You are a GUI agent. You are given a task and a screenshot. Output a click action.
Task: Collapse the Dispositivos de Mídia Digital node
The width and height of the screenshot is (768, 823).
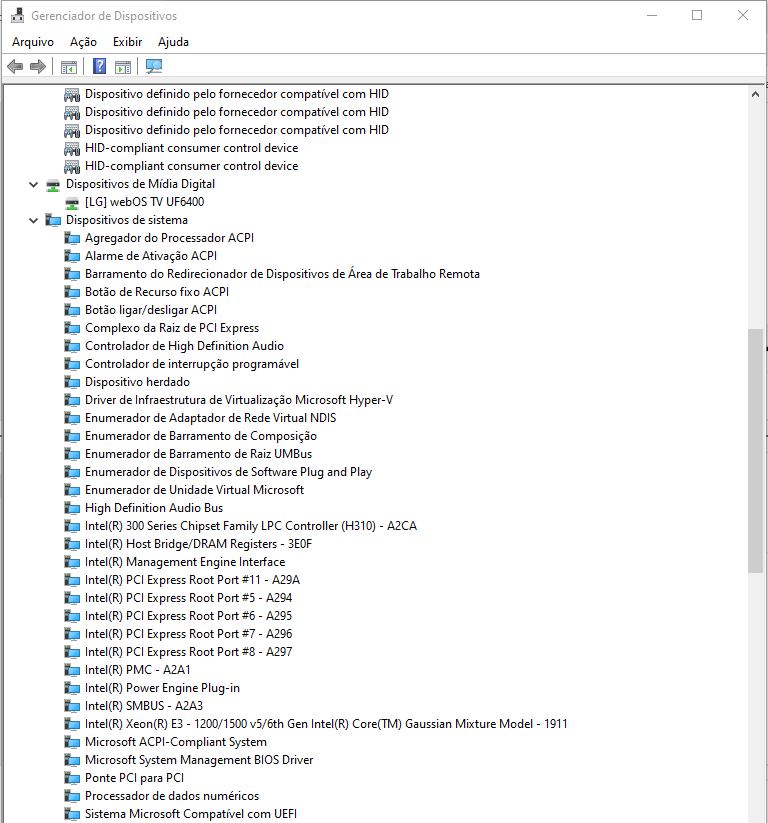pos(34,184)
